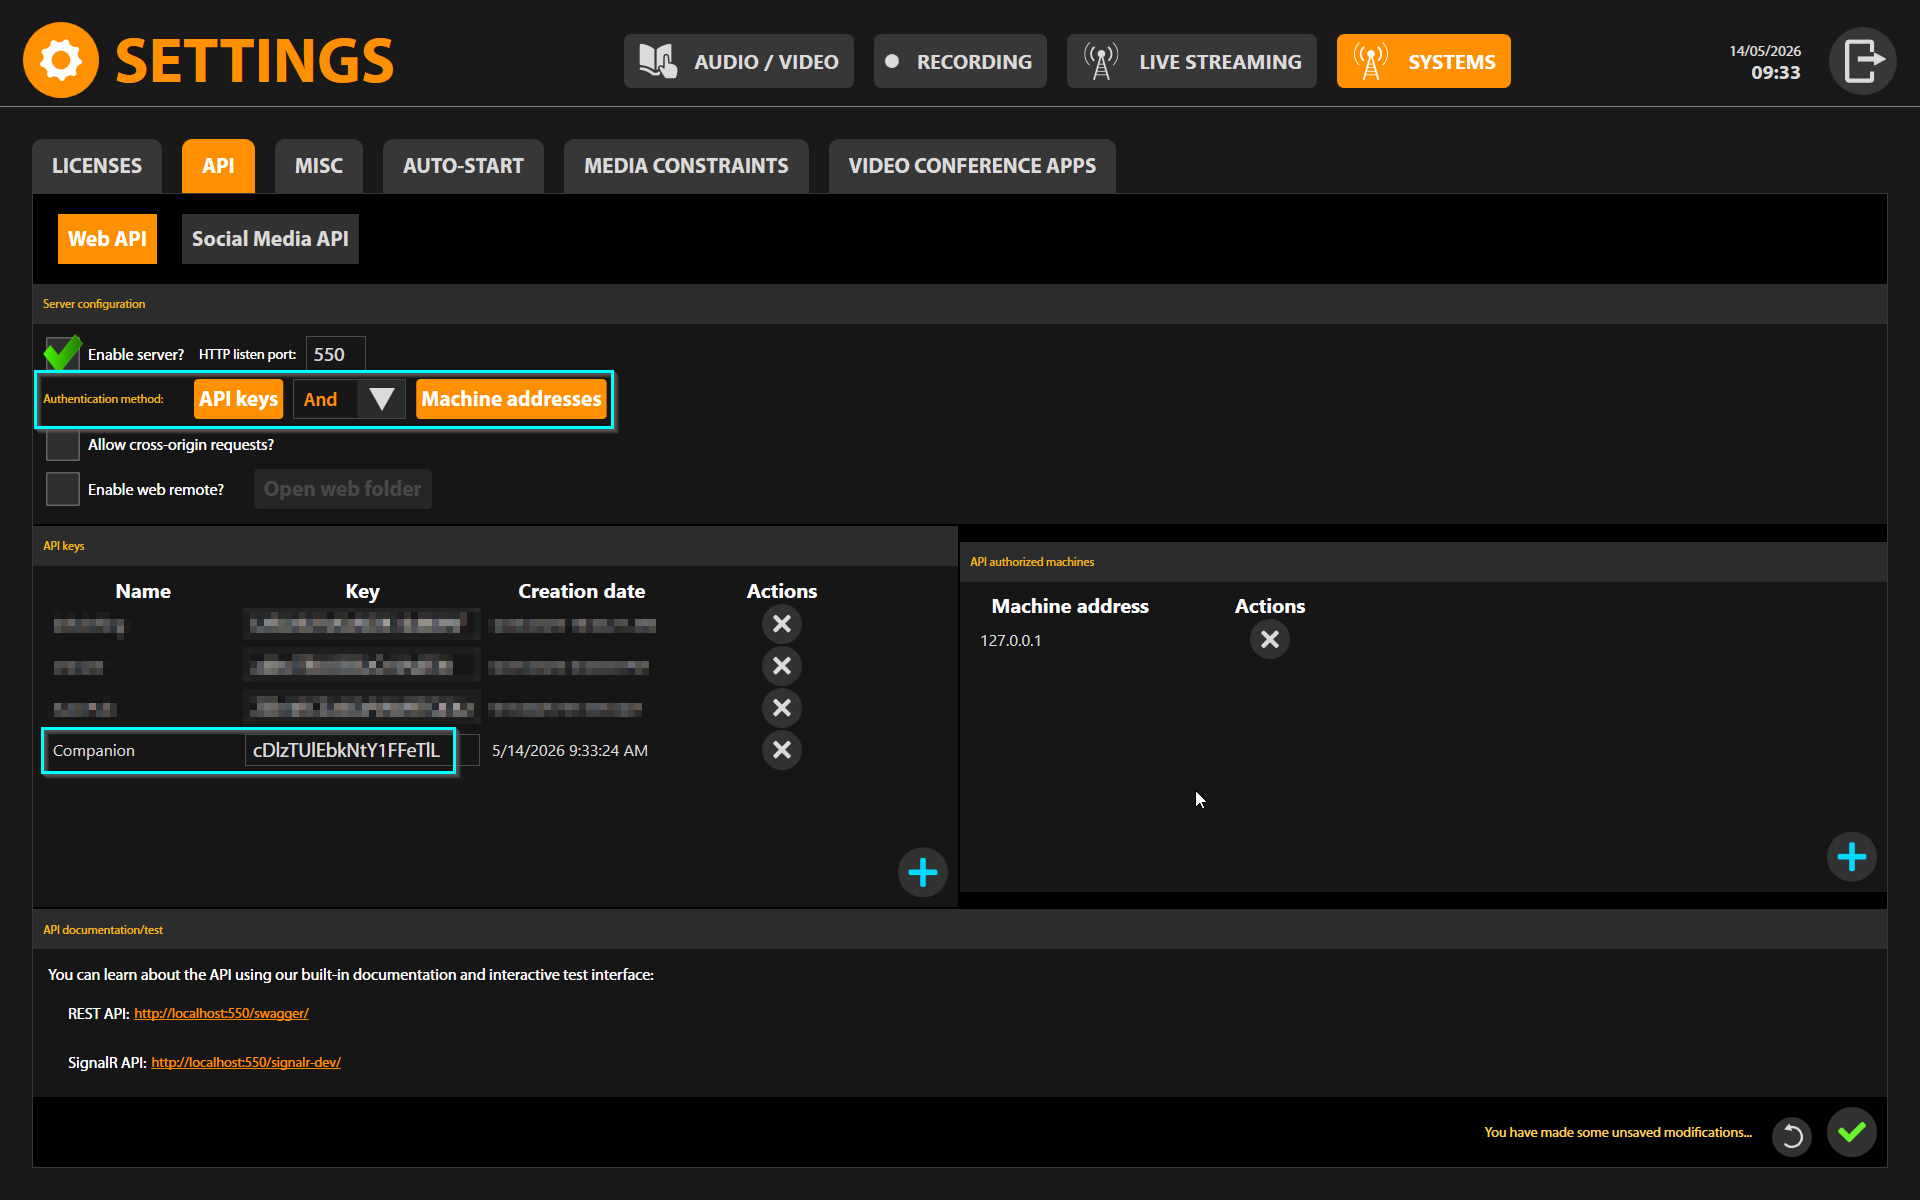Viewport: 1920px width, 1200px height.
Task: Click the orange Settings gear icon
Action: [x=61, y=60]
